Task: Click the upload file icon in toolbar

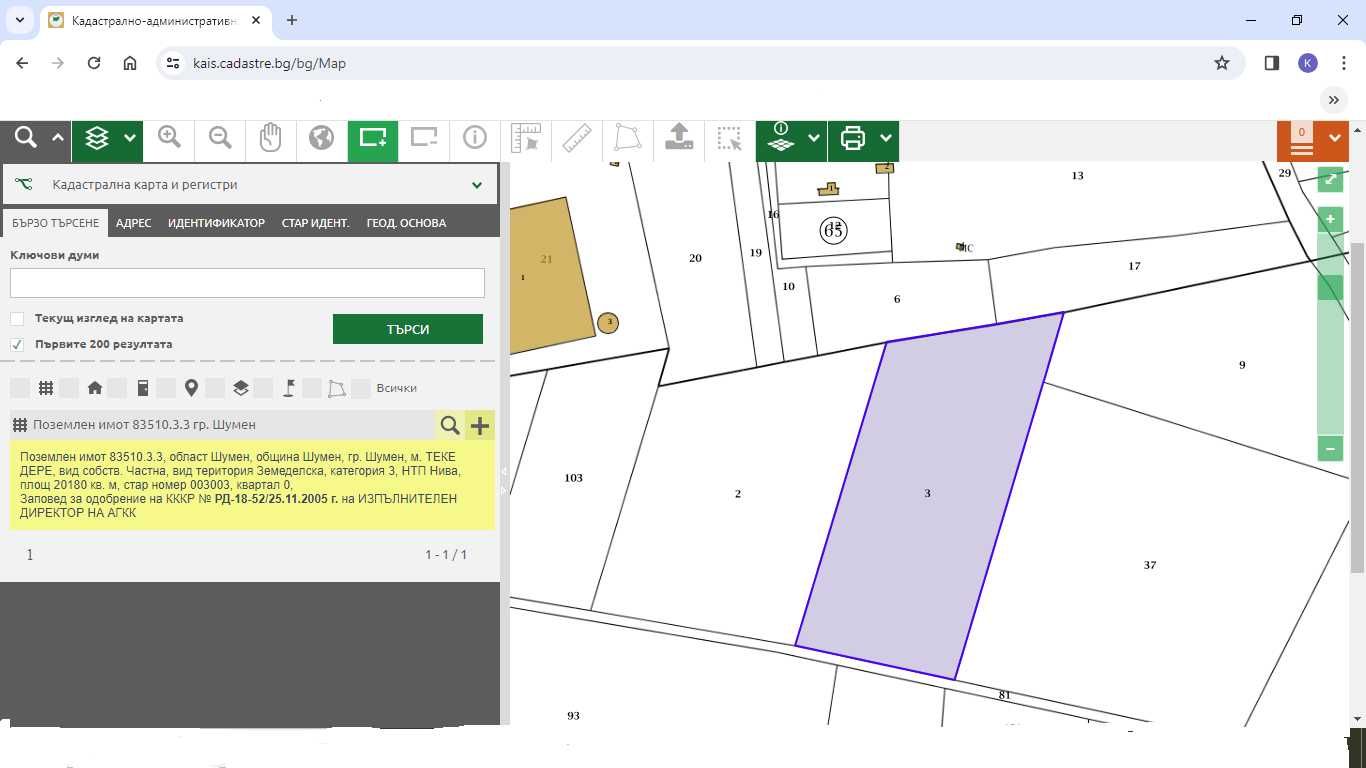Action: click(x=679, y=139)
